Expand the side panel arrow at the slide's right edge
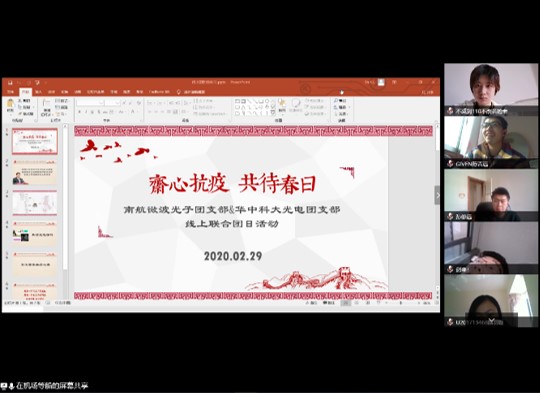 tap(437, 195)
